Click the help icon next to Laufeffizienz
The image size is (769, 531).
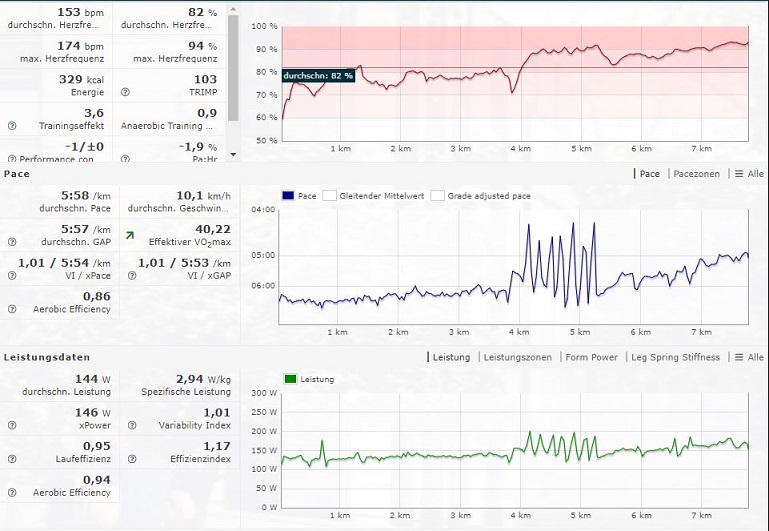[x=12, y=459]
